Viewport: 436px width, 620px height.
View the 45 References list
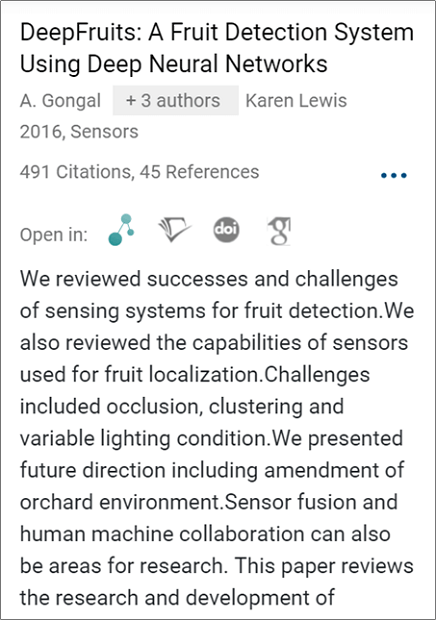click(199, 172)
